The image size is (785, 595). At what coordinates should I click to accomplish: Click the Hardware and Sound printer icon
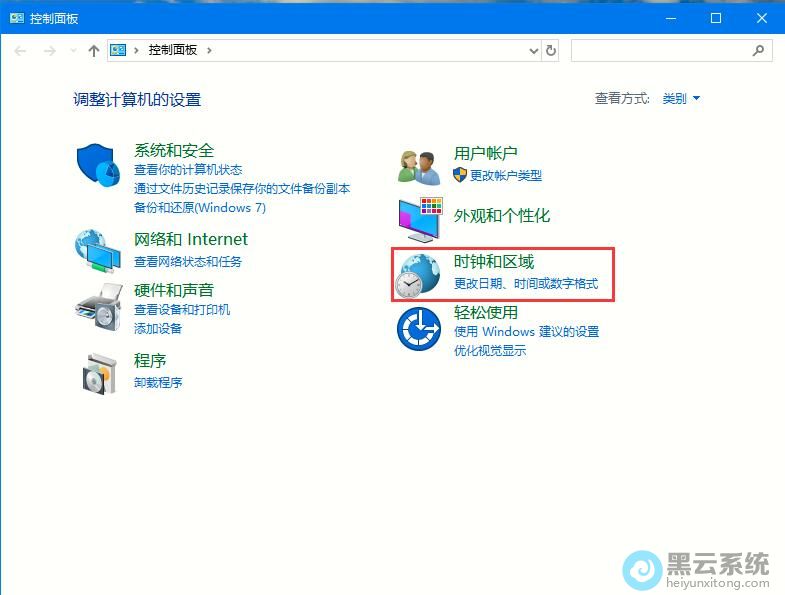click(x=98, y=306)
